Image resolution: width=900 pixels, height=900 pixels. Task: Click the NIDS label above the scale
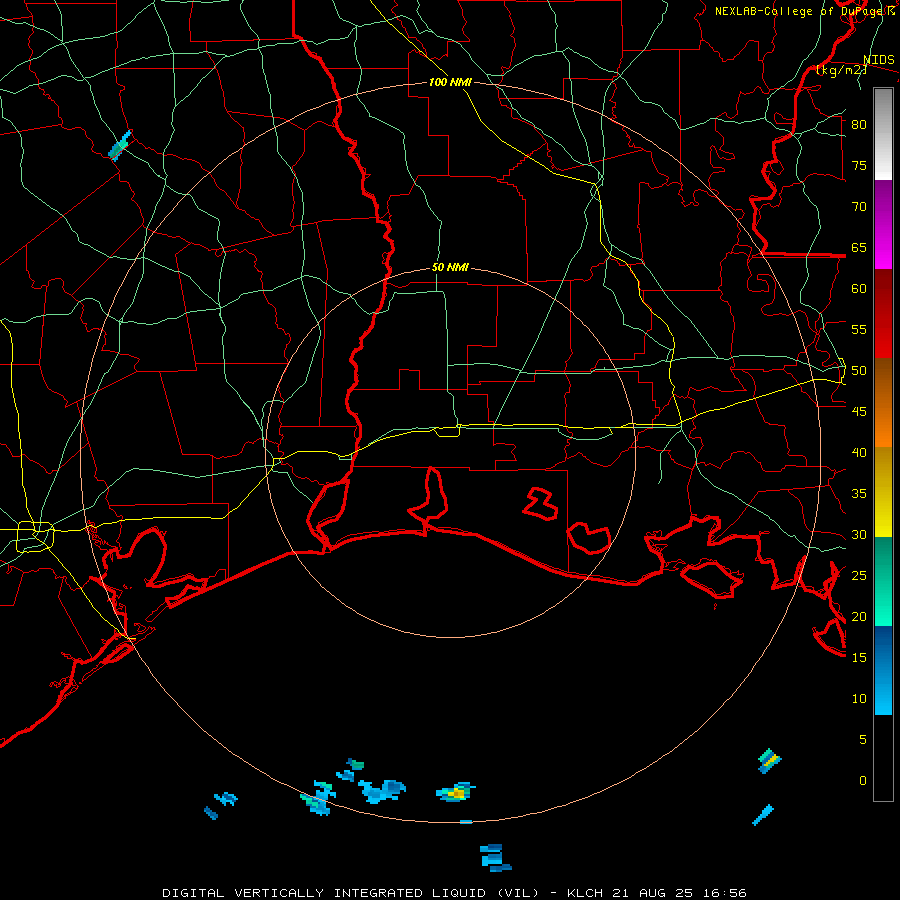pos(878,60)
